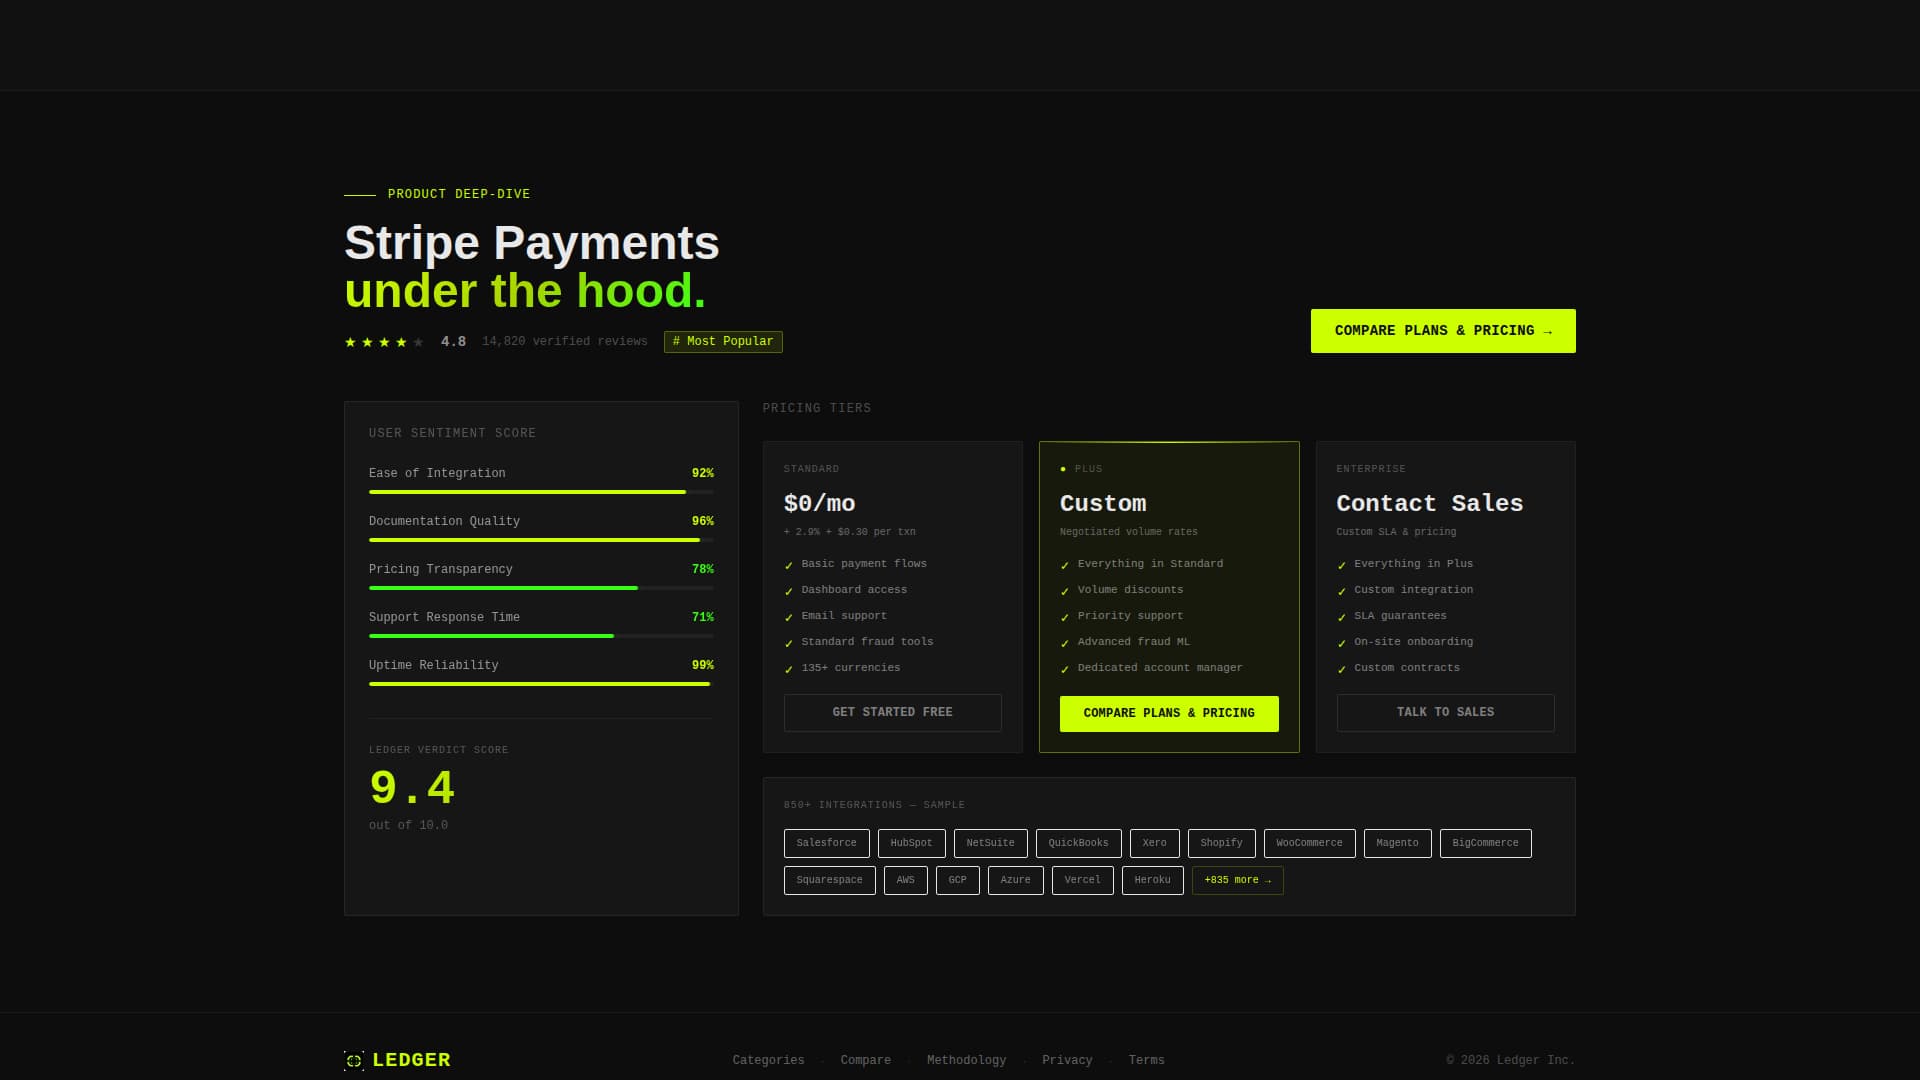1920x1080 pixels.
Task: Click the 99% Uptime Reliability value
Action: 703,666
